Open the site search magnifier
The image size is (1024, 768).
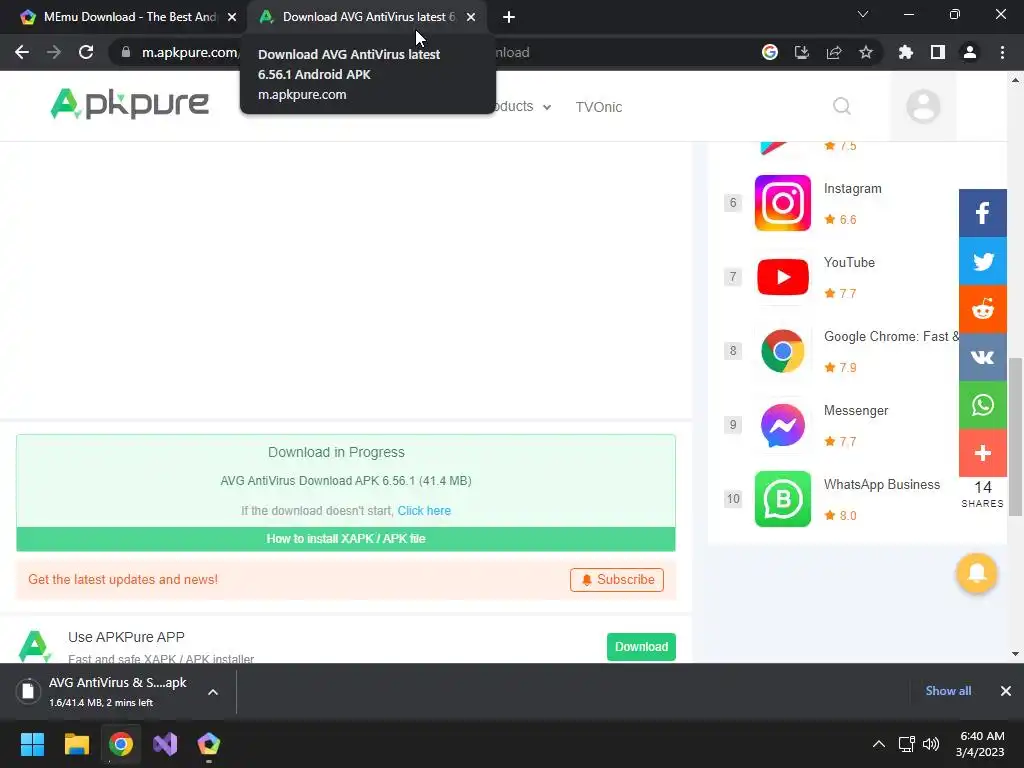(842, 106)
